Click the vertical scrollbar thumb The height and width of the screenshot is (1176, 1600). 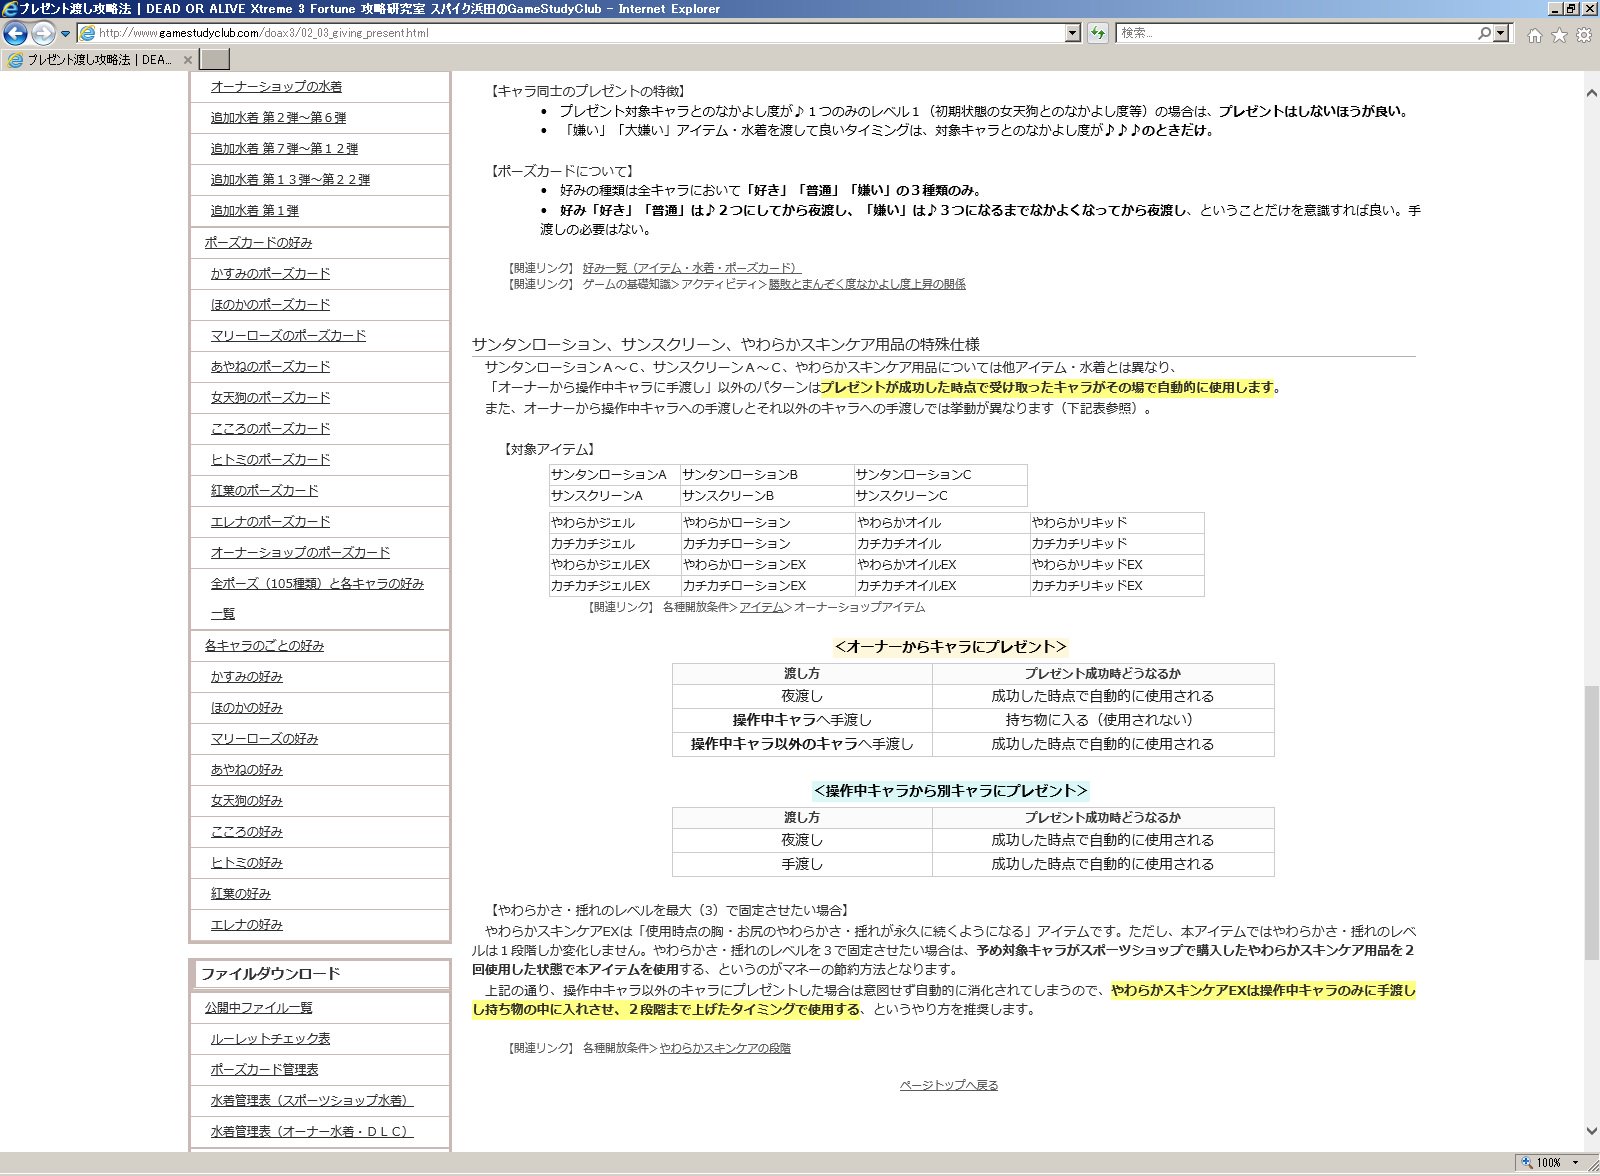pyautogui.click(x=1591, y=823)
